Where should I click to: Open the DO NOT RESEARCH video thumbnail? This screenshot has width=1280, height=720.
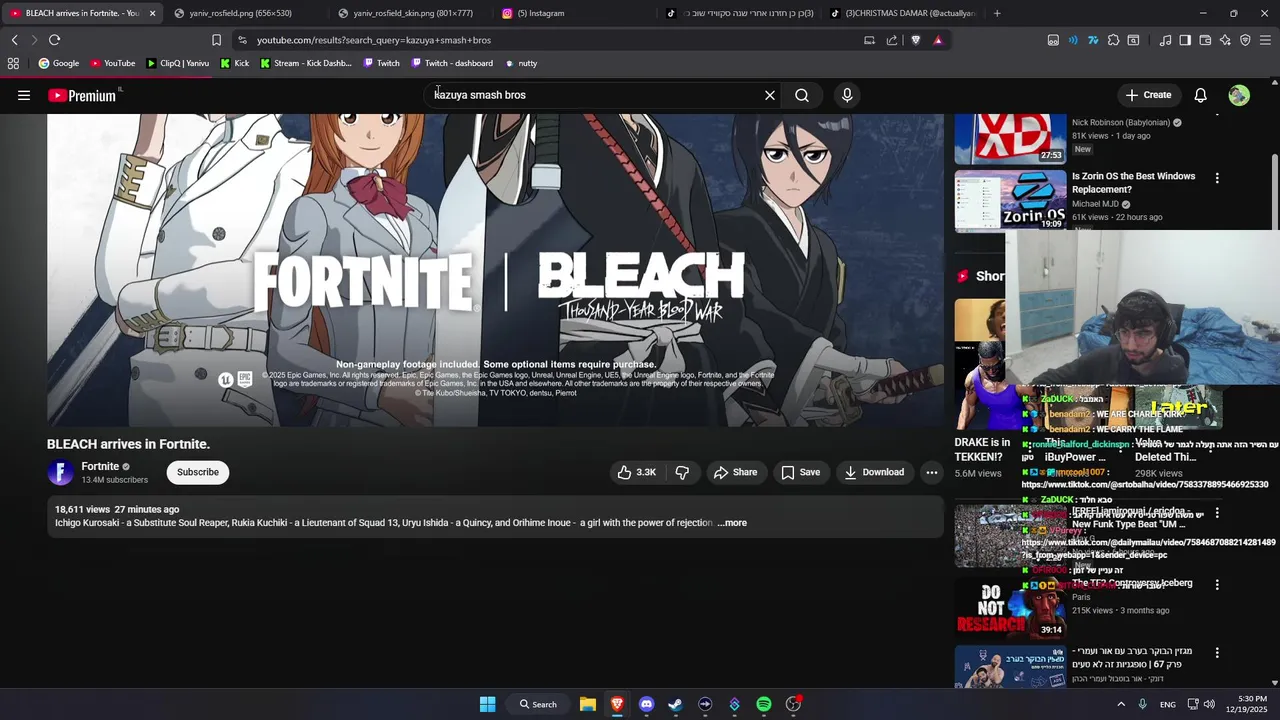coord(1010,608)
